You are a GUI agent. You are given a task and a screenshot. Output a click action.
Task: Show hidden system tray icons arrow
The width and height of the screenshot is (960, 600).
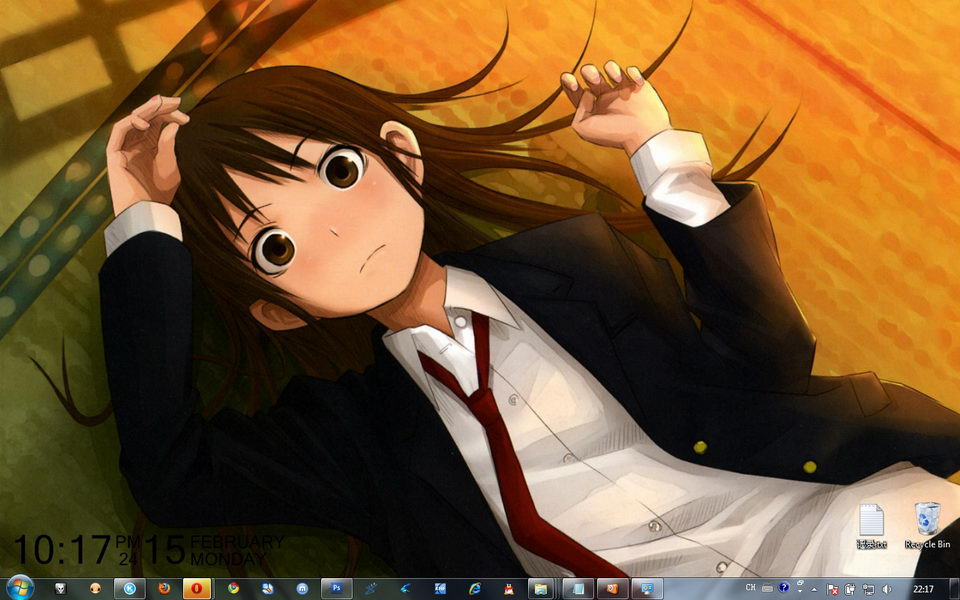tap(816, 589)
